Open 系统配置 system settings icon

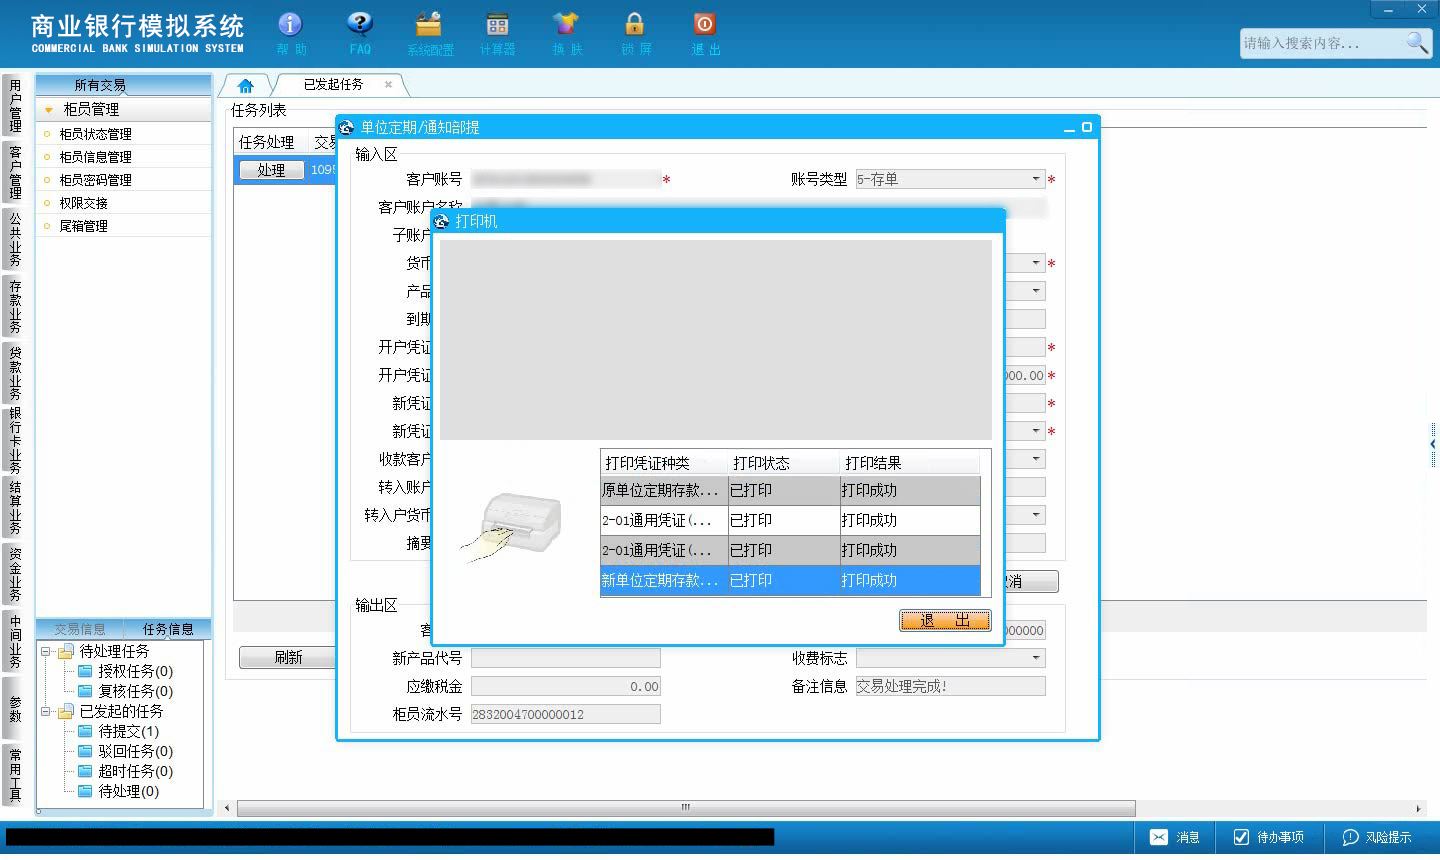pos(430,33)
